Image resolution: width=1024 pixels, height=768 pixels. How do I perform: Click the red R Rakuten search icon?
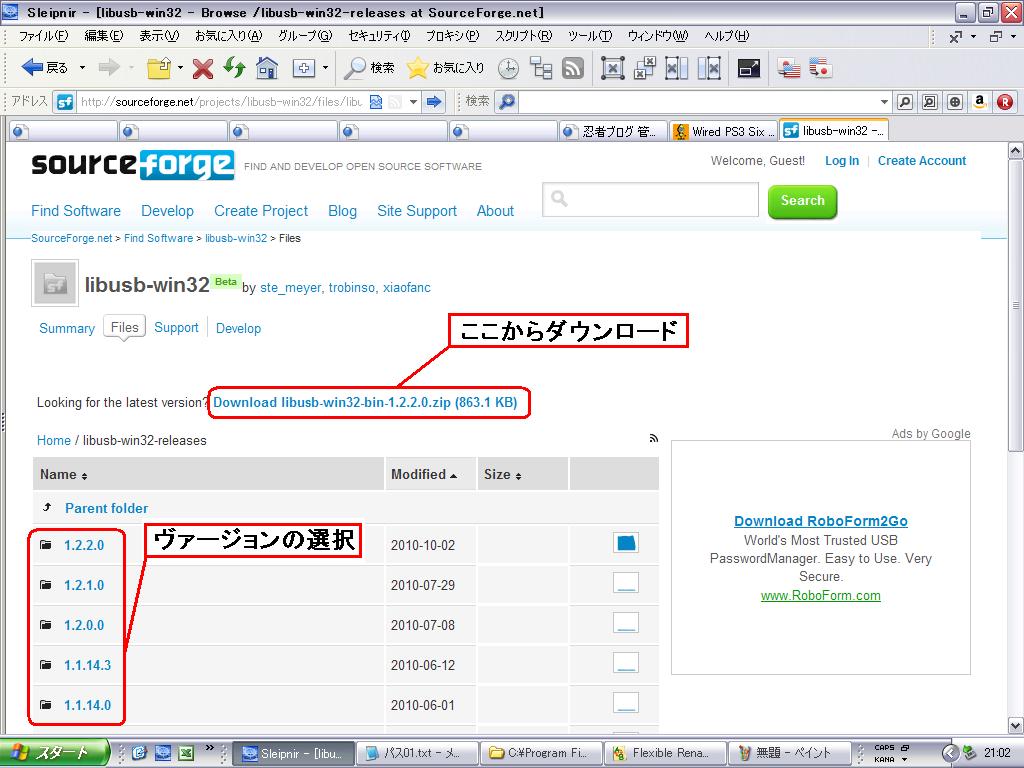point(1004,101)
